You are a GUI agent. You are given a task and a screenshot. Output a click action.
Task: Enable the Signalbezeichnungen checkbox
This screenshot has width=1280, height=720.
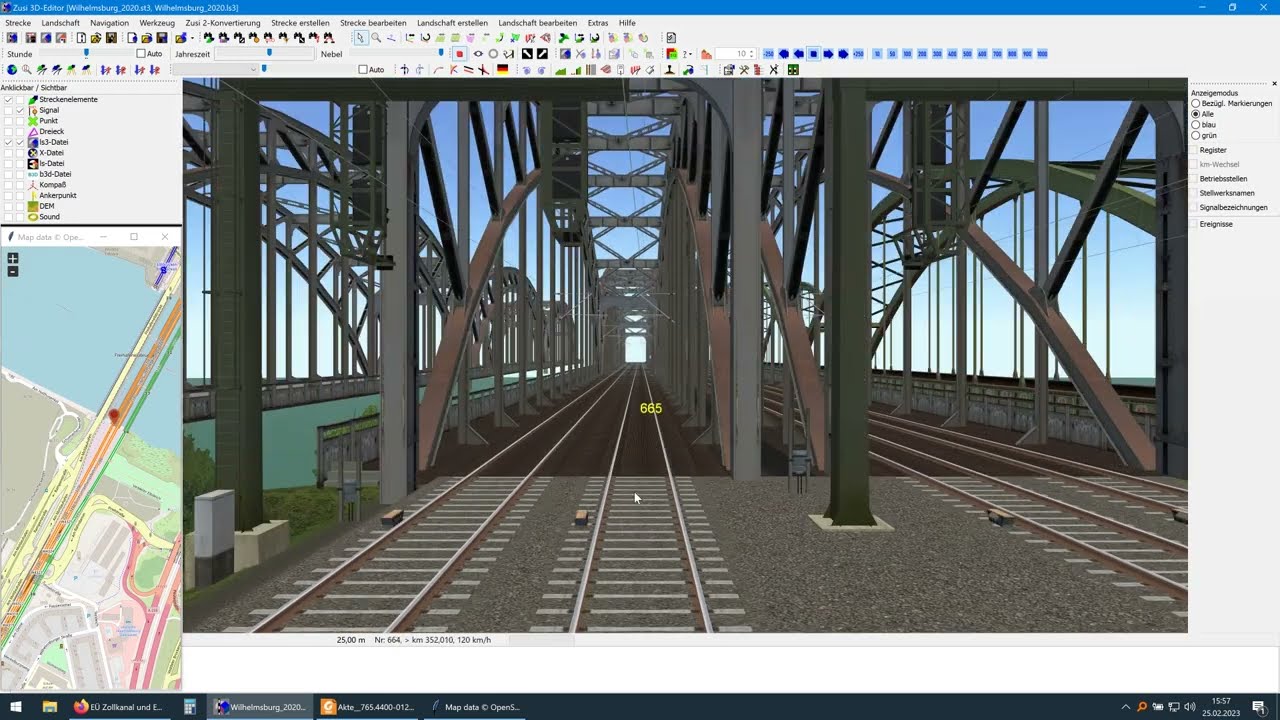(1193, 207)
